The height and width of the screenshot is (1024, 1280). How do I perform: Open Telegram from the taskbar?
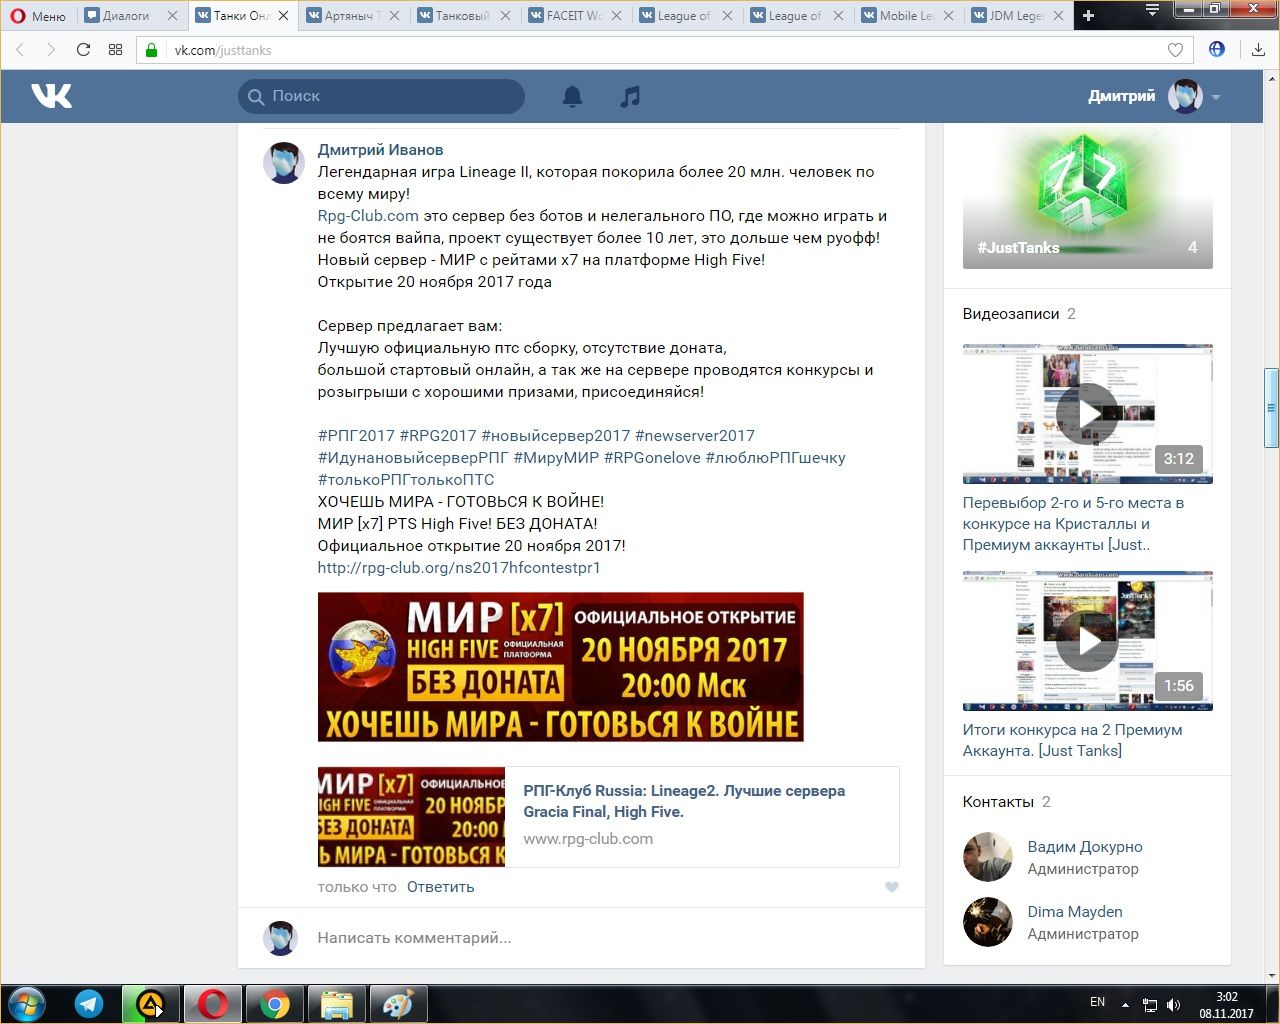(x=89, y=1003)
